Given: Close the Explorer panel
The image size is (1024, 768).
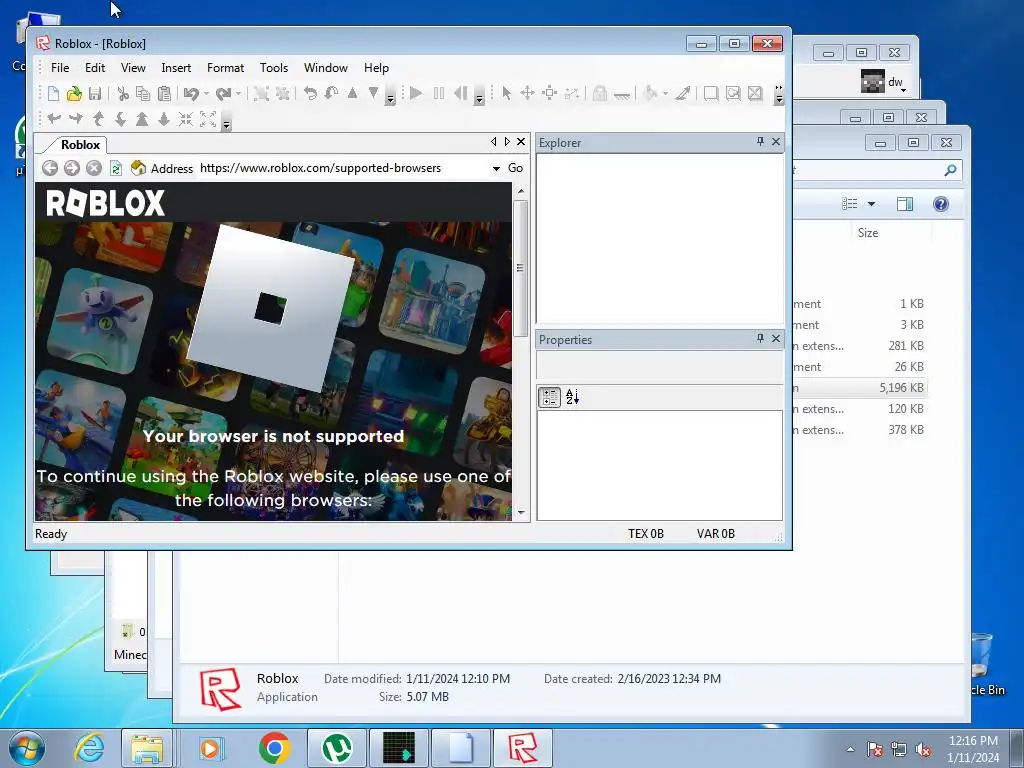Looking at the screenshot, I should coord(776,142).
